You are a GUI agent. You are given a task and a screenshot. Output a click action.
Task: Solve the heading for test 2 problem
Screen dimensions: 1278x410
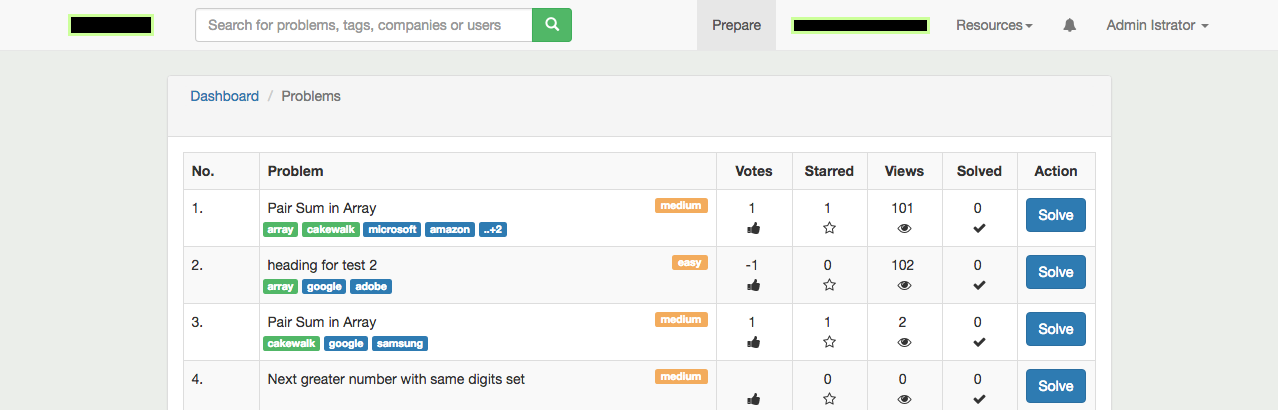tap(1056, 272)
